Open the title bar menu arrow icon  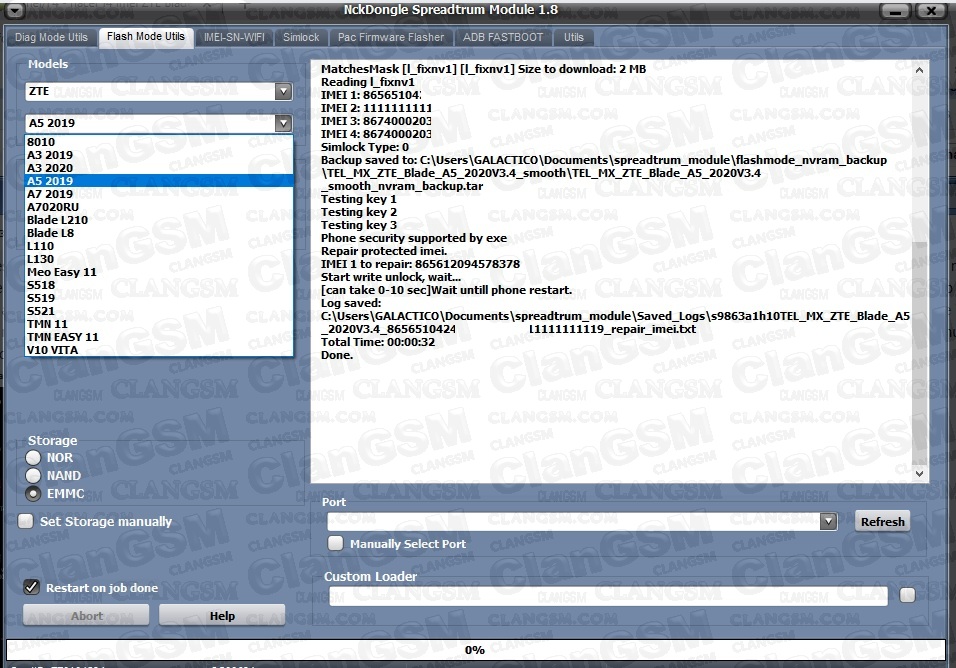tap(15, 10)
